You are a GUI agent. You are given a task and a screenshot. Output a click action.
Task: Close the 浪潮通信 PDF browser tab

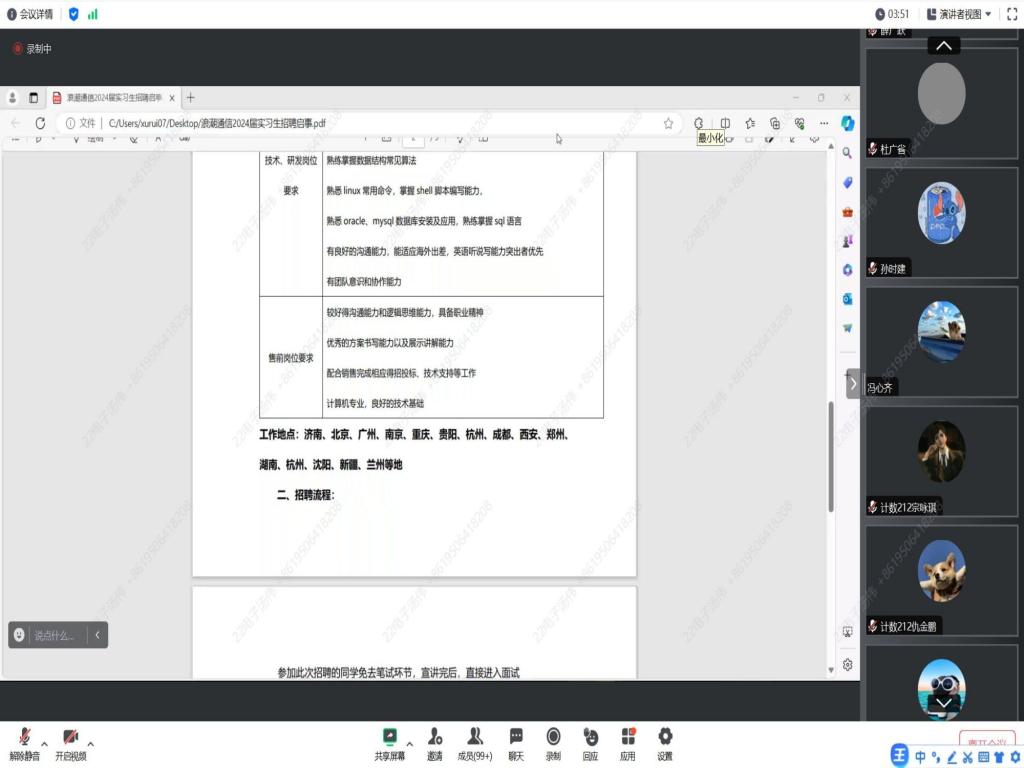pyautogui.click(x=172, y=98)
